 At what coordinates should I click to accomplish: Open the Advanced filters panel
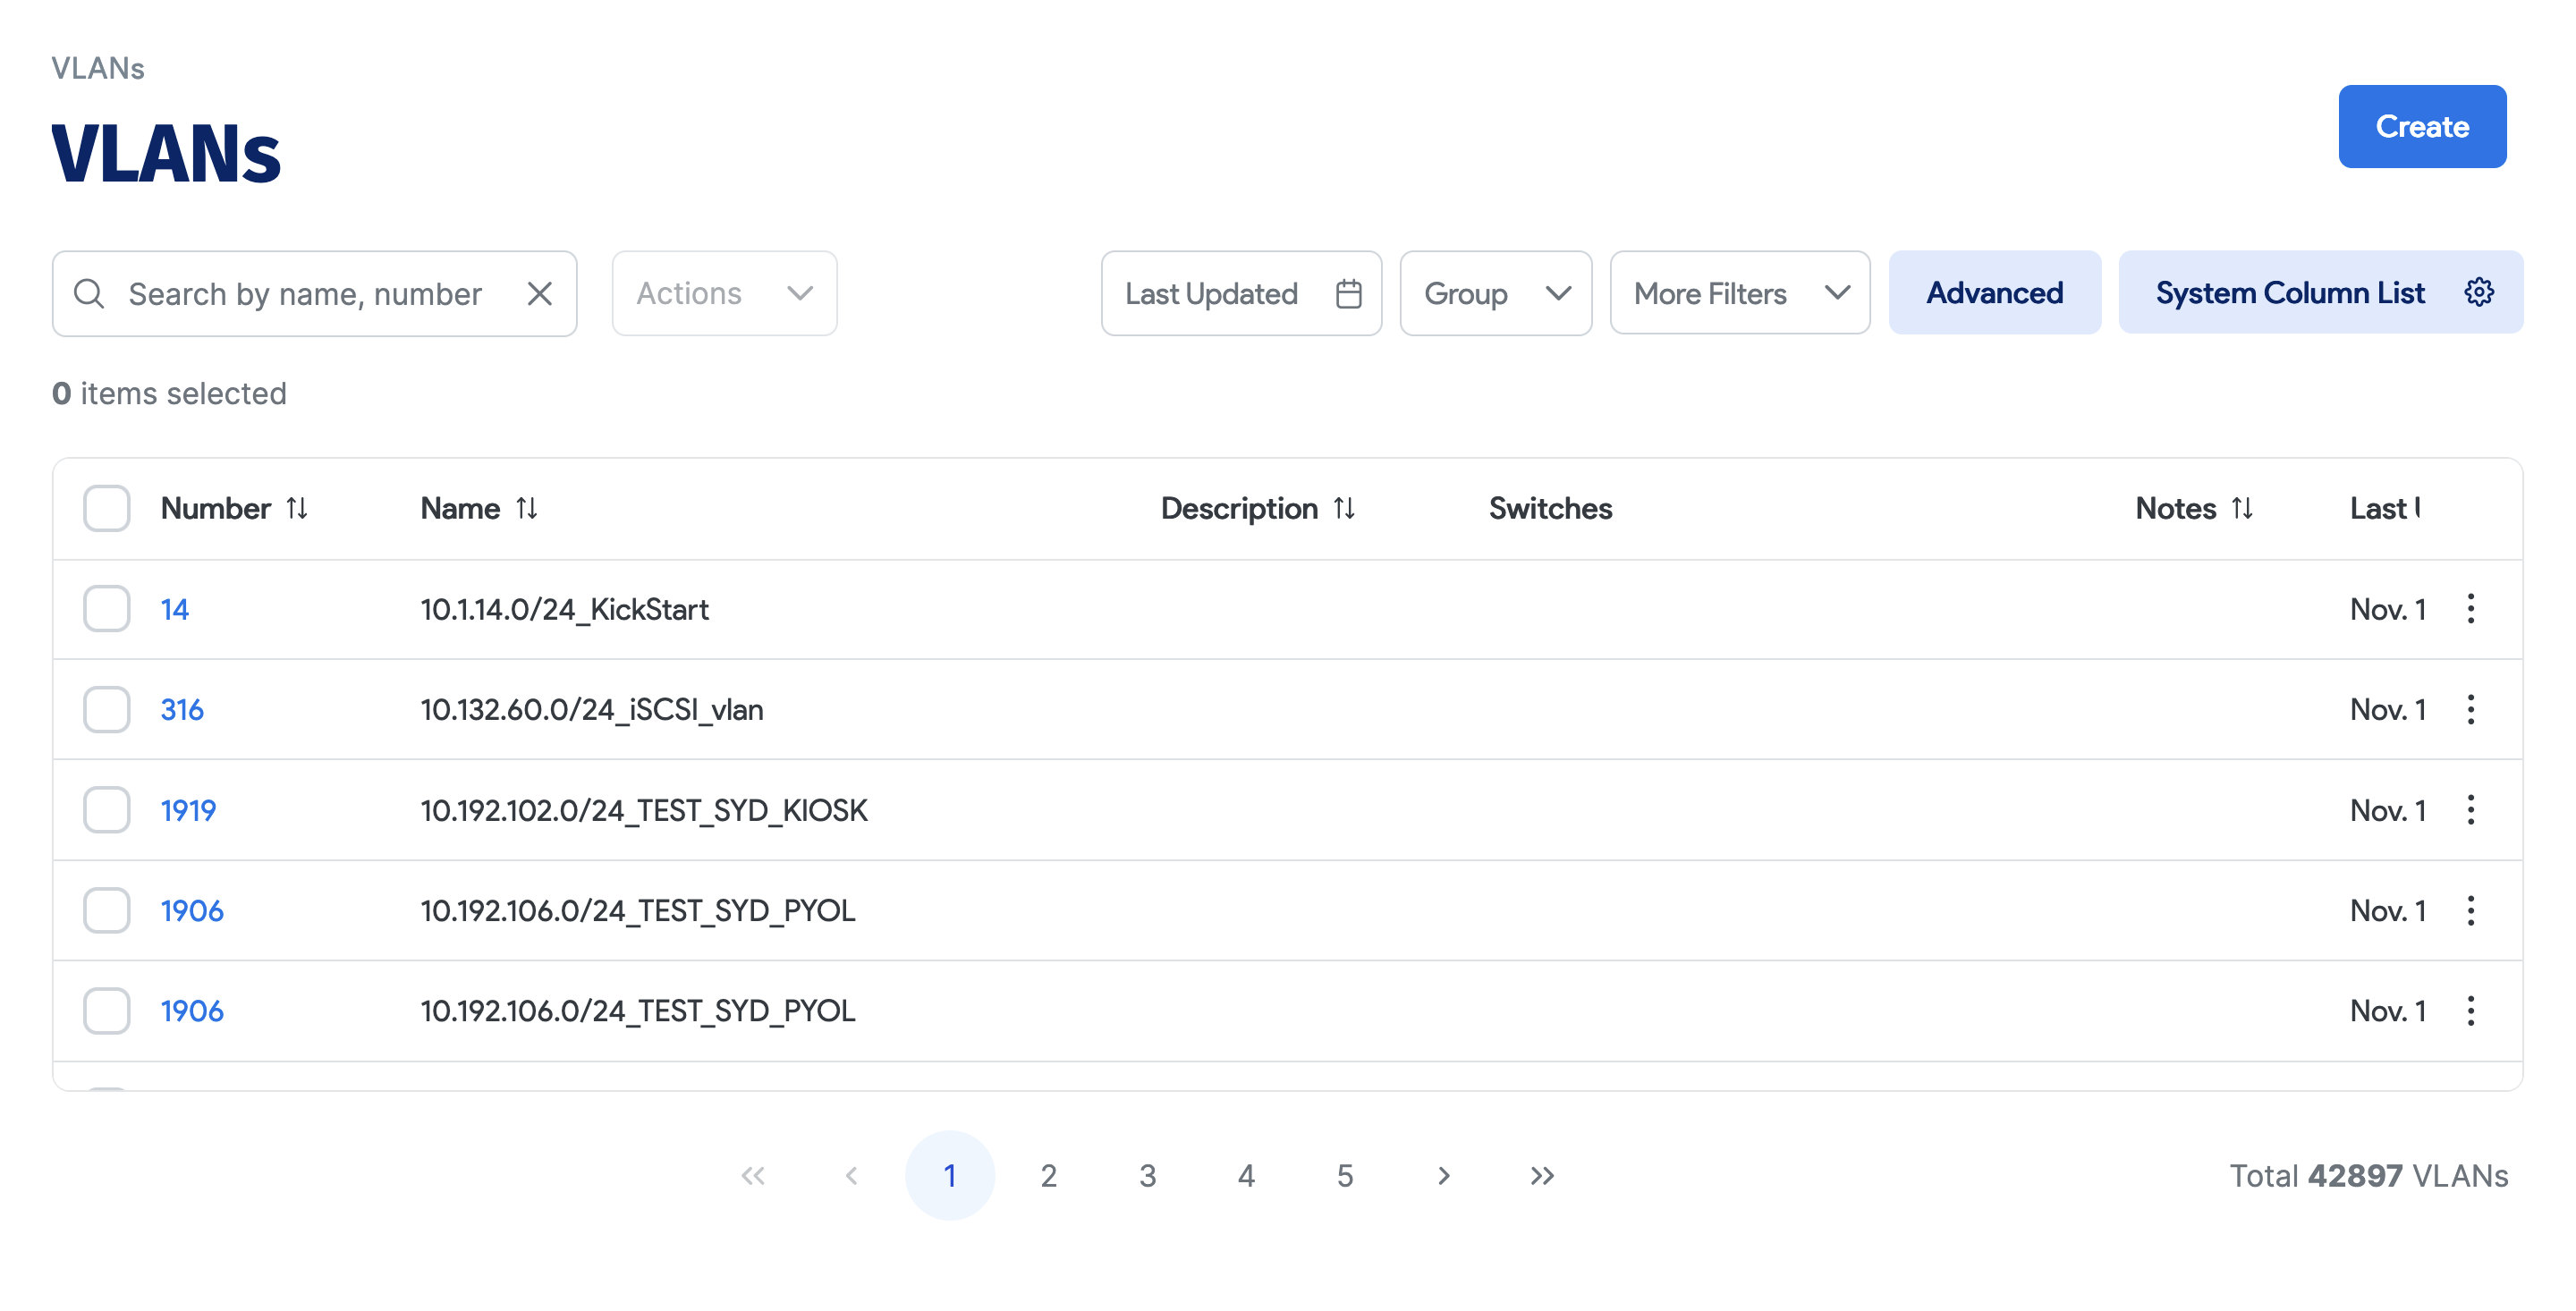pos(1994,292)
